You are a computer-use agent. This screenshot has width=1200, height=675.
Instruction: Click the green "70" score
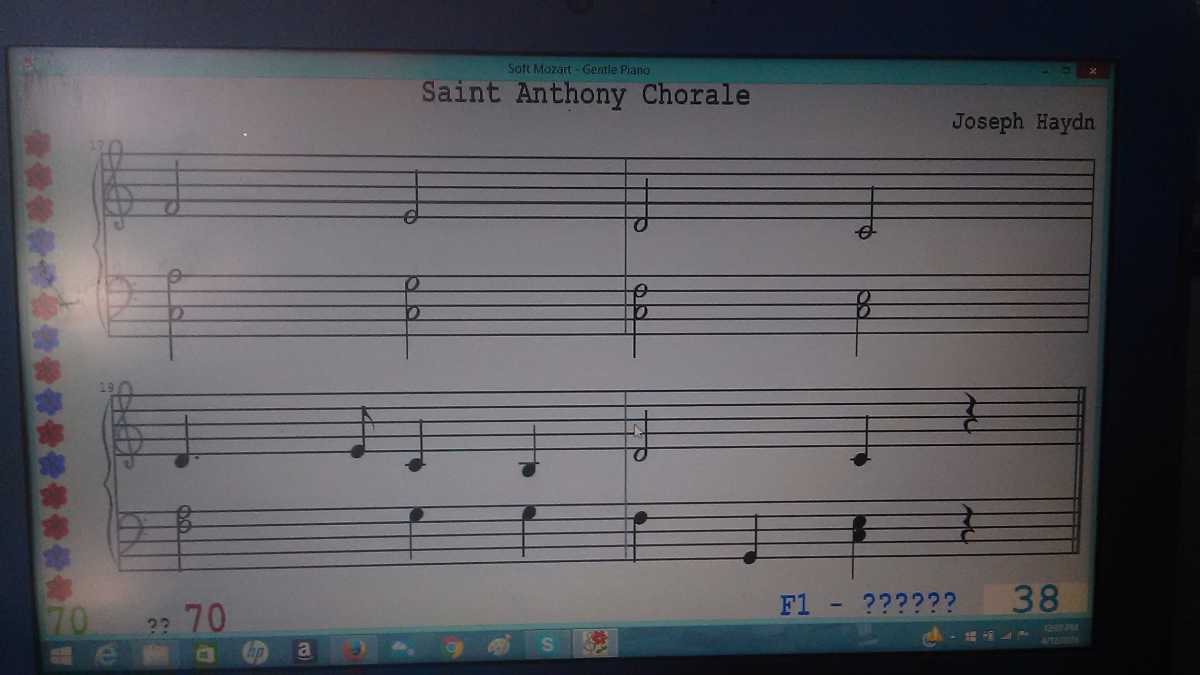pyautogui.click(x=67, y=621)
